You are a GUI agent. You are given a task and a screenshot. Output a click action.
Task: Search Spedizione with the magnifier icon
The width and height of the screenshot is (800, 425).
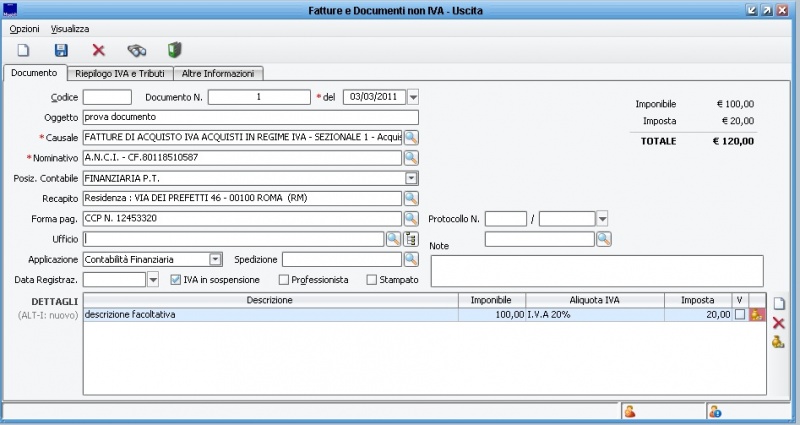pyautogui.click(x=411, y=259)
